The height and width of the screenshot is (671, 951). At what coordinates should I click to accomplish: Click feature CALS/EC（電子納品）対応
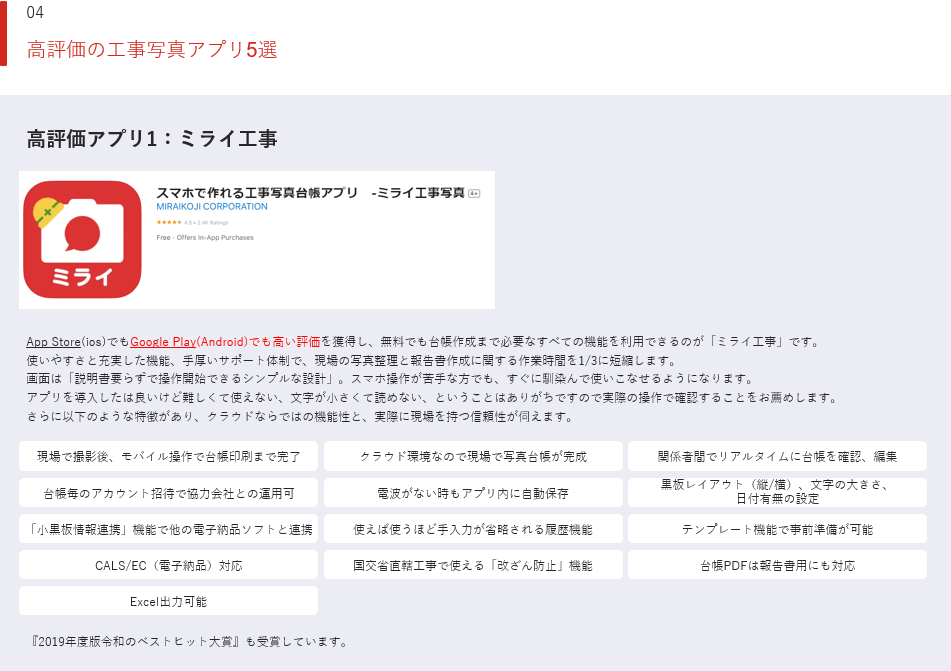[169, 565]
